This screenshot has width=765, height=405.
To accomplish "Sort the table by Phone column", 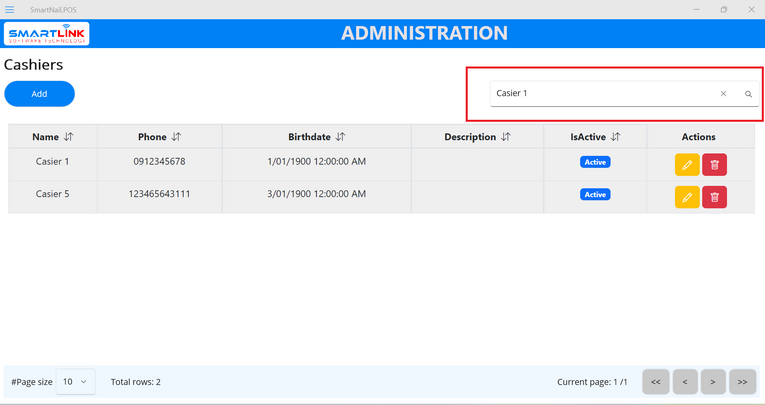I will pos(176,137).
